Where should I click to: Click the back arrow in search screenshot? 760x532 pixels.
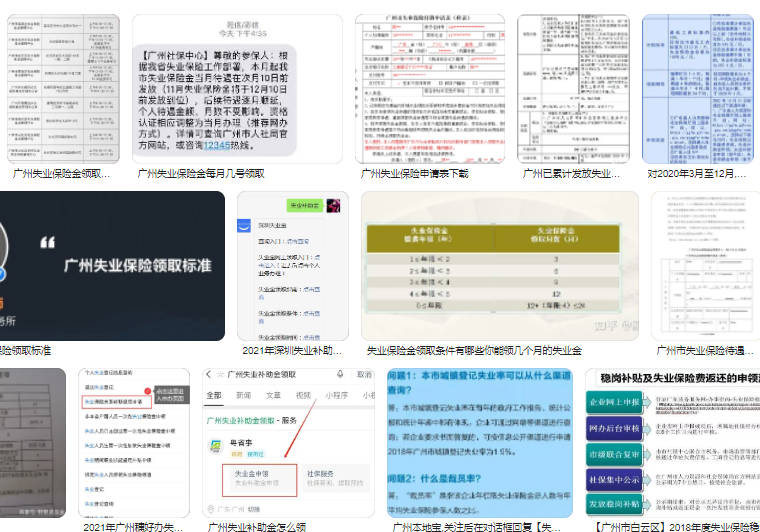coord(209,375)
